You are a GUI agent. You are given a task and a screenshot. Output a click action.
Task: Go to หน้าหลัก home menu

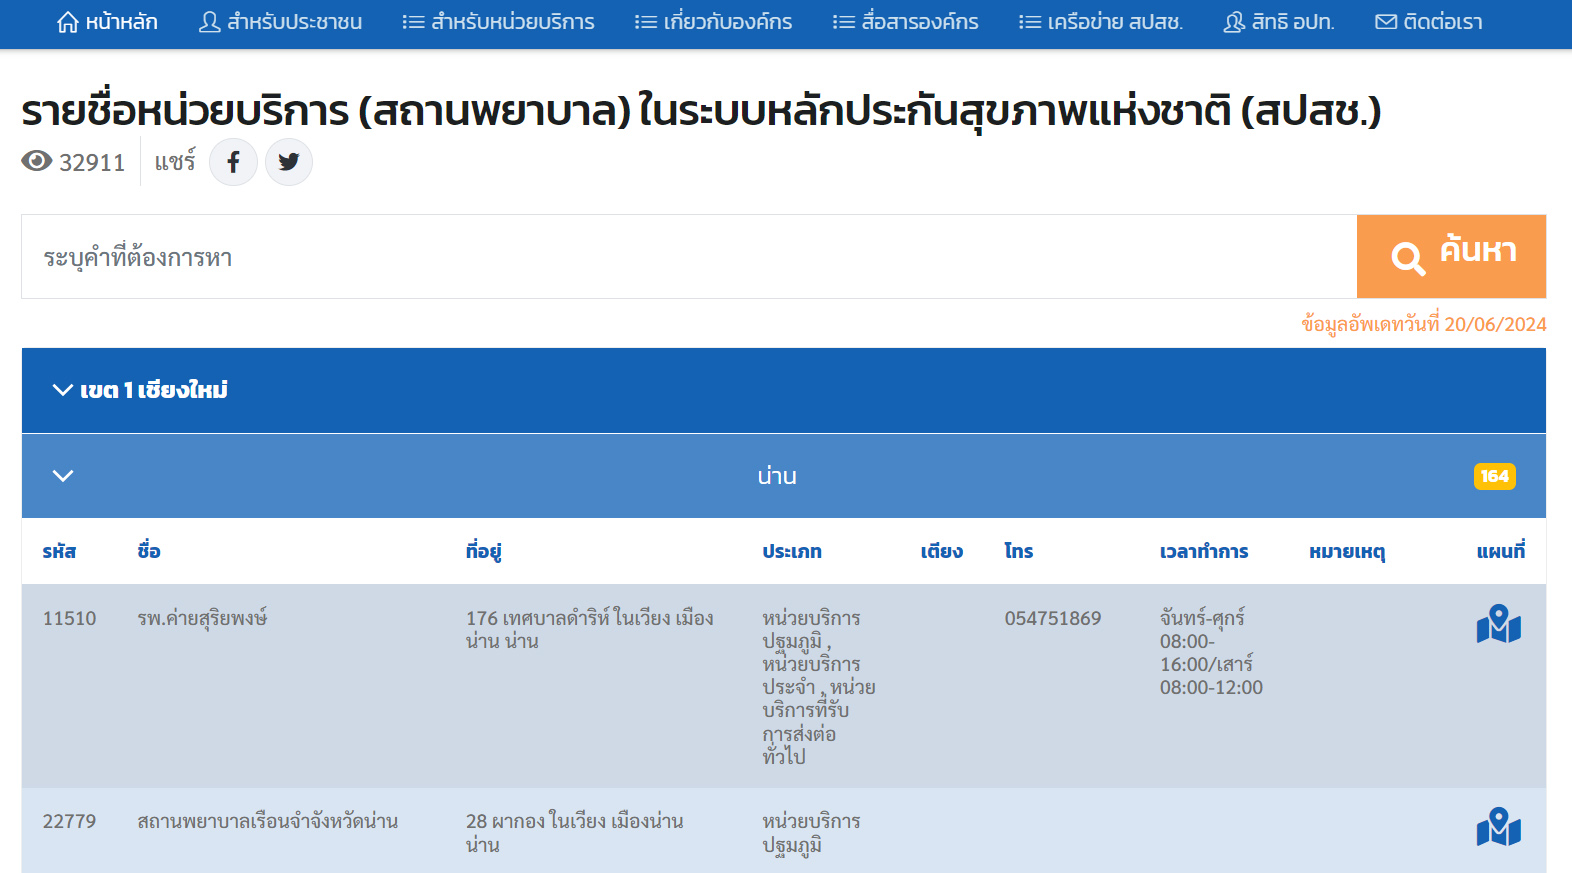point(107,22)
